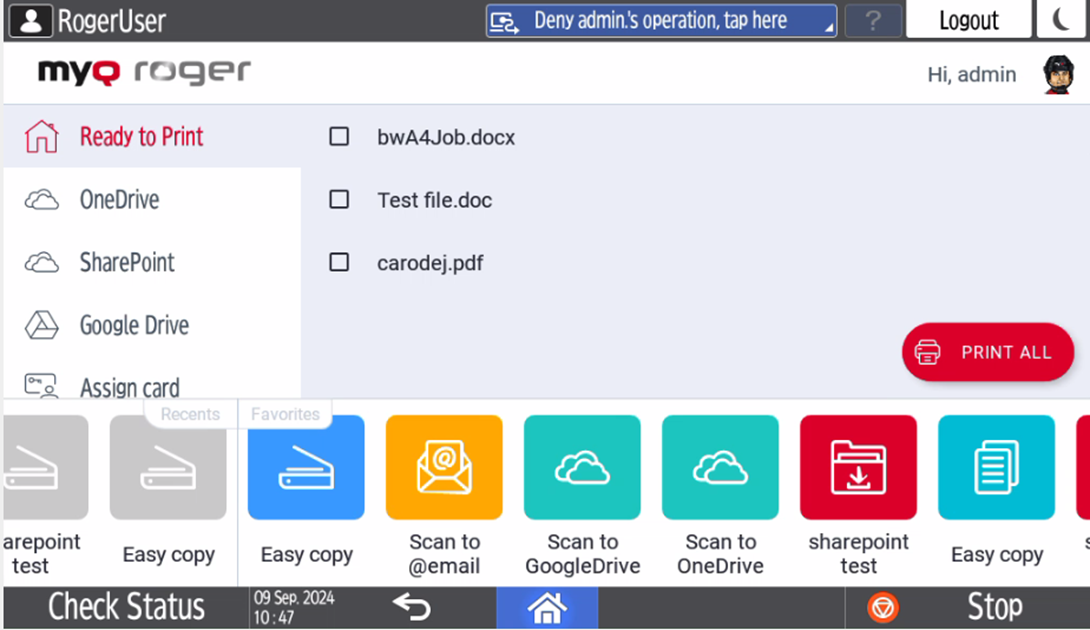The height and width of the screenshot is (630, 1090).
Task: Switch to the Recents tab
Action: click(190, 414)
